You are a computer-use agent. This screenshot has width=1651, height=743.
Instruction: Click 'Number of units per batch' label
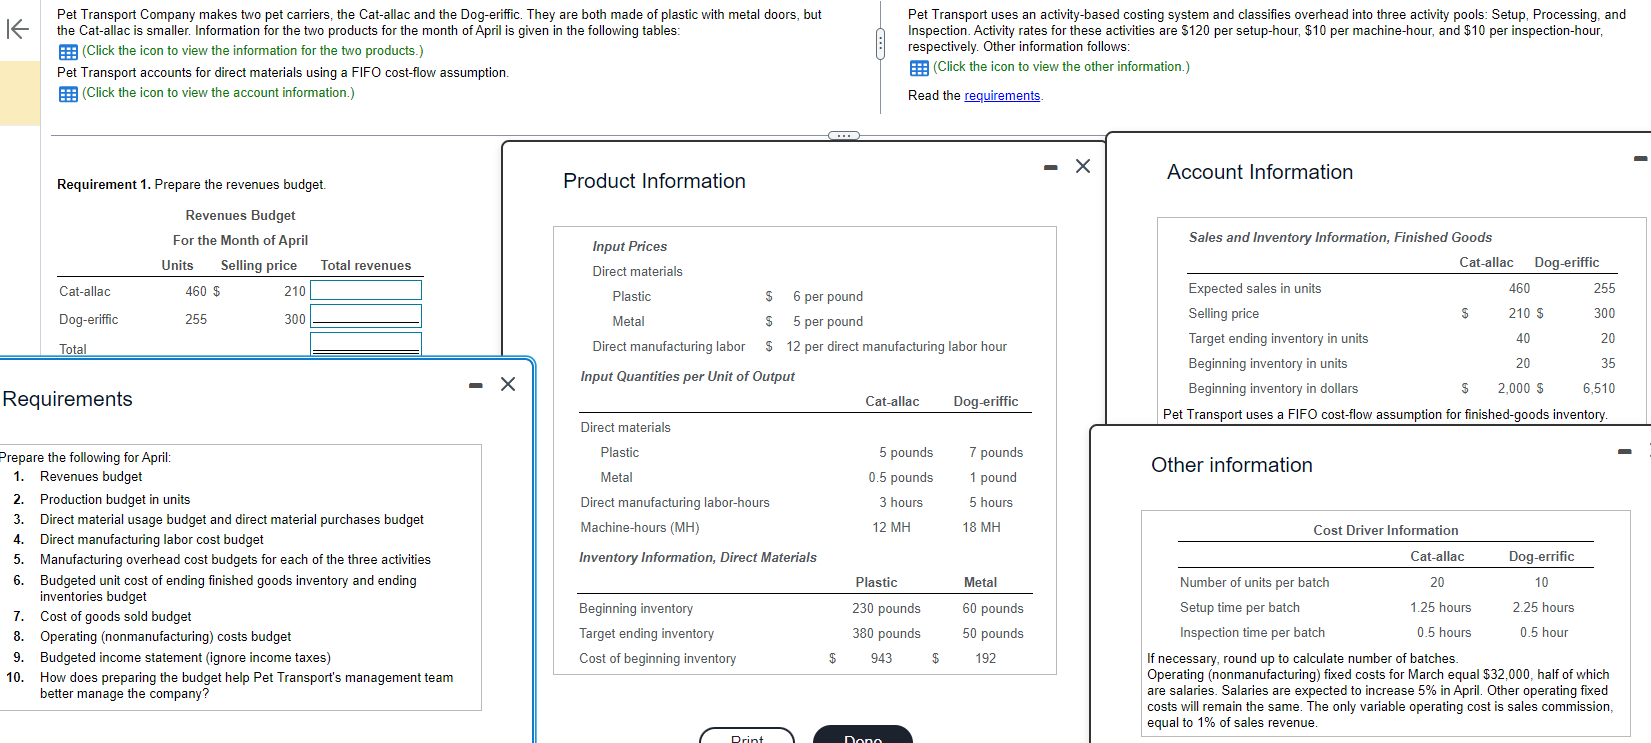click(x=1254, y=582)
